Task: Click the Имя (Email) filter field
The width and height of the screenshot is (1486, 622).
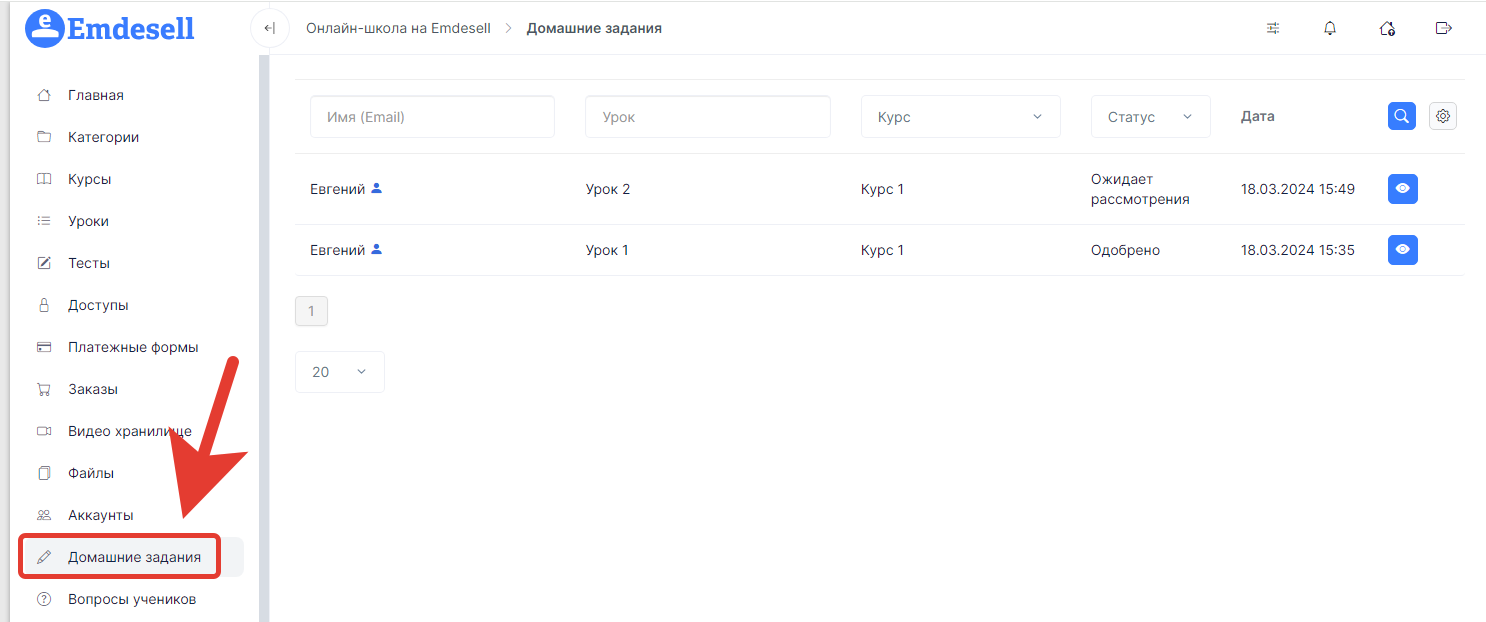Action: click(x=432, y=116)
